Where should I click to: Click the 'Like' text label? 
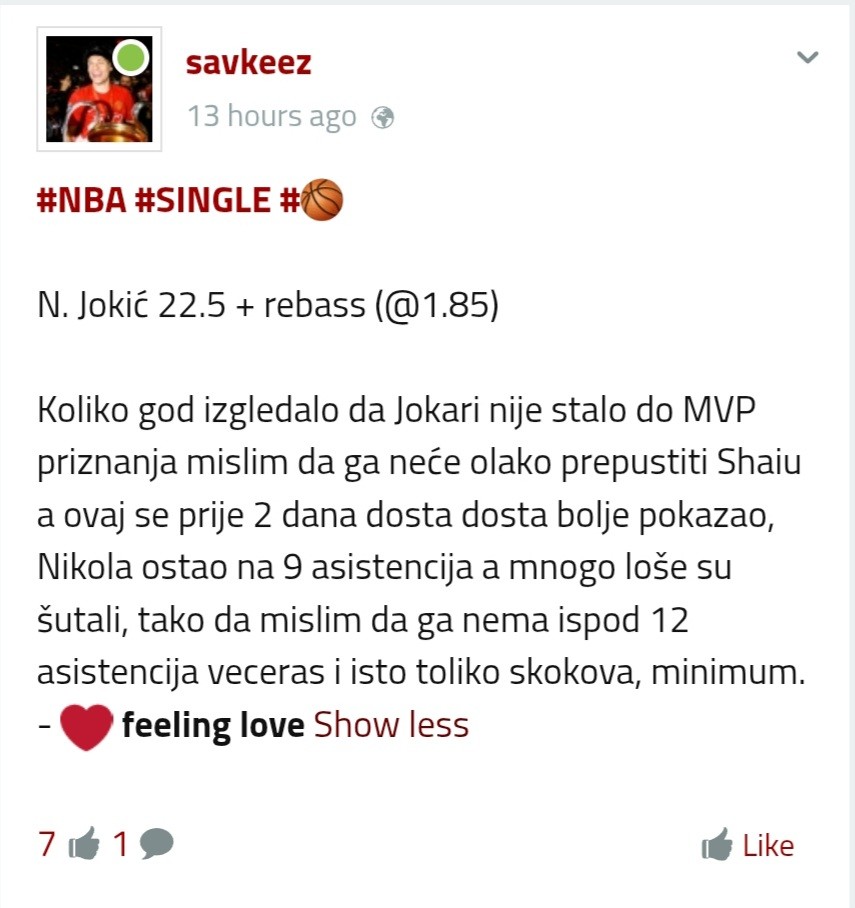[768, 845]
